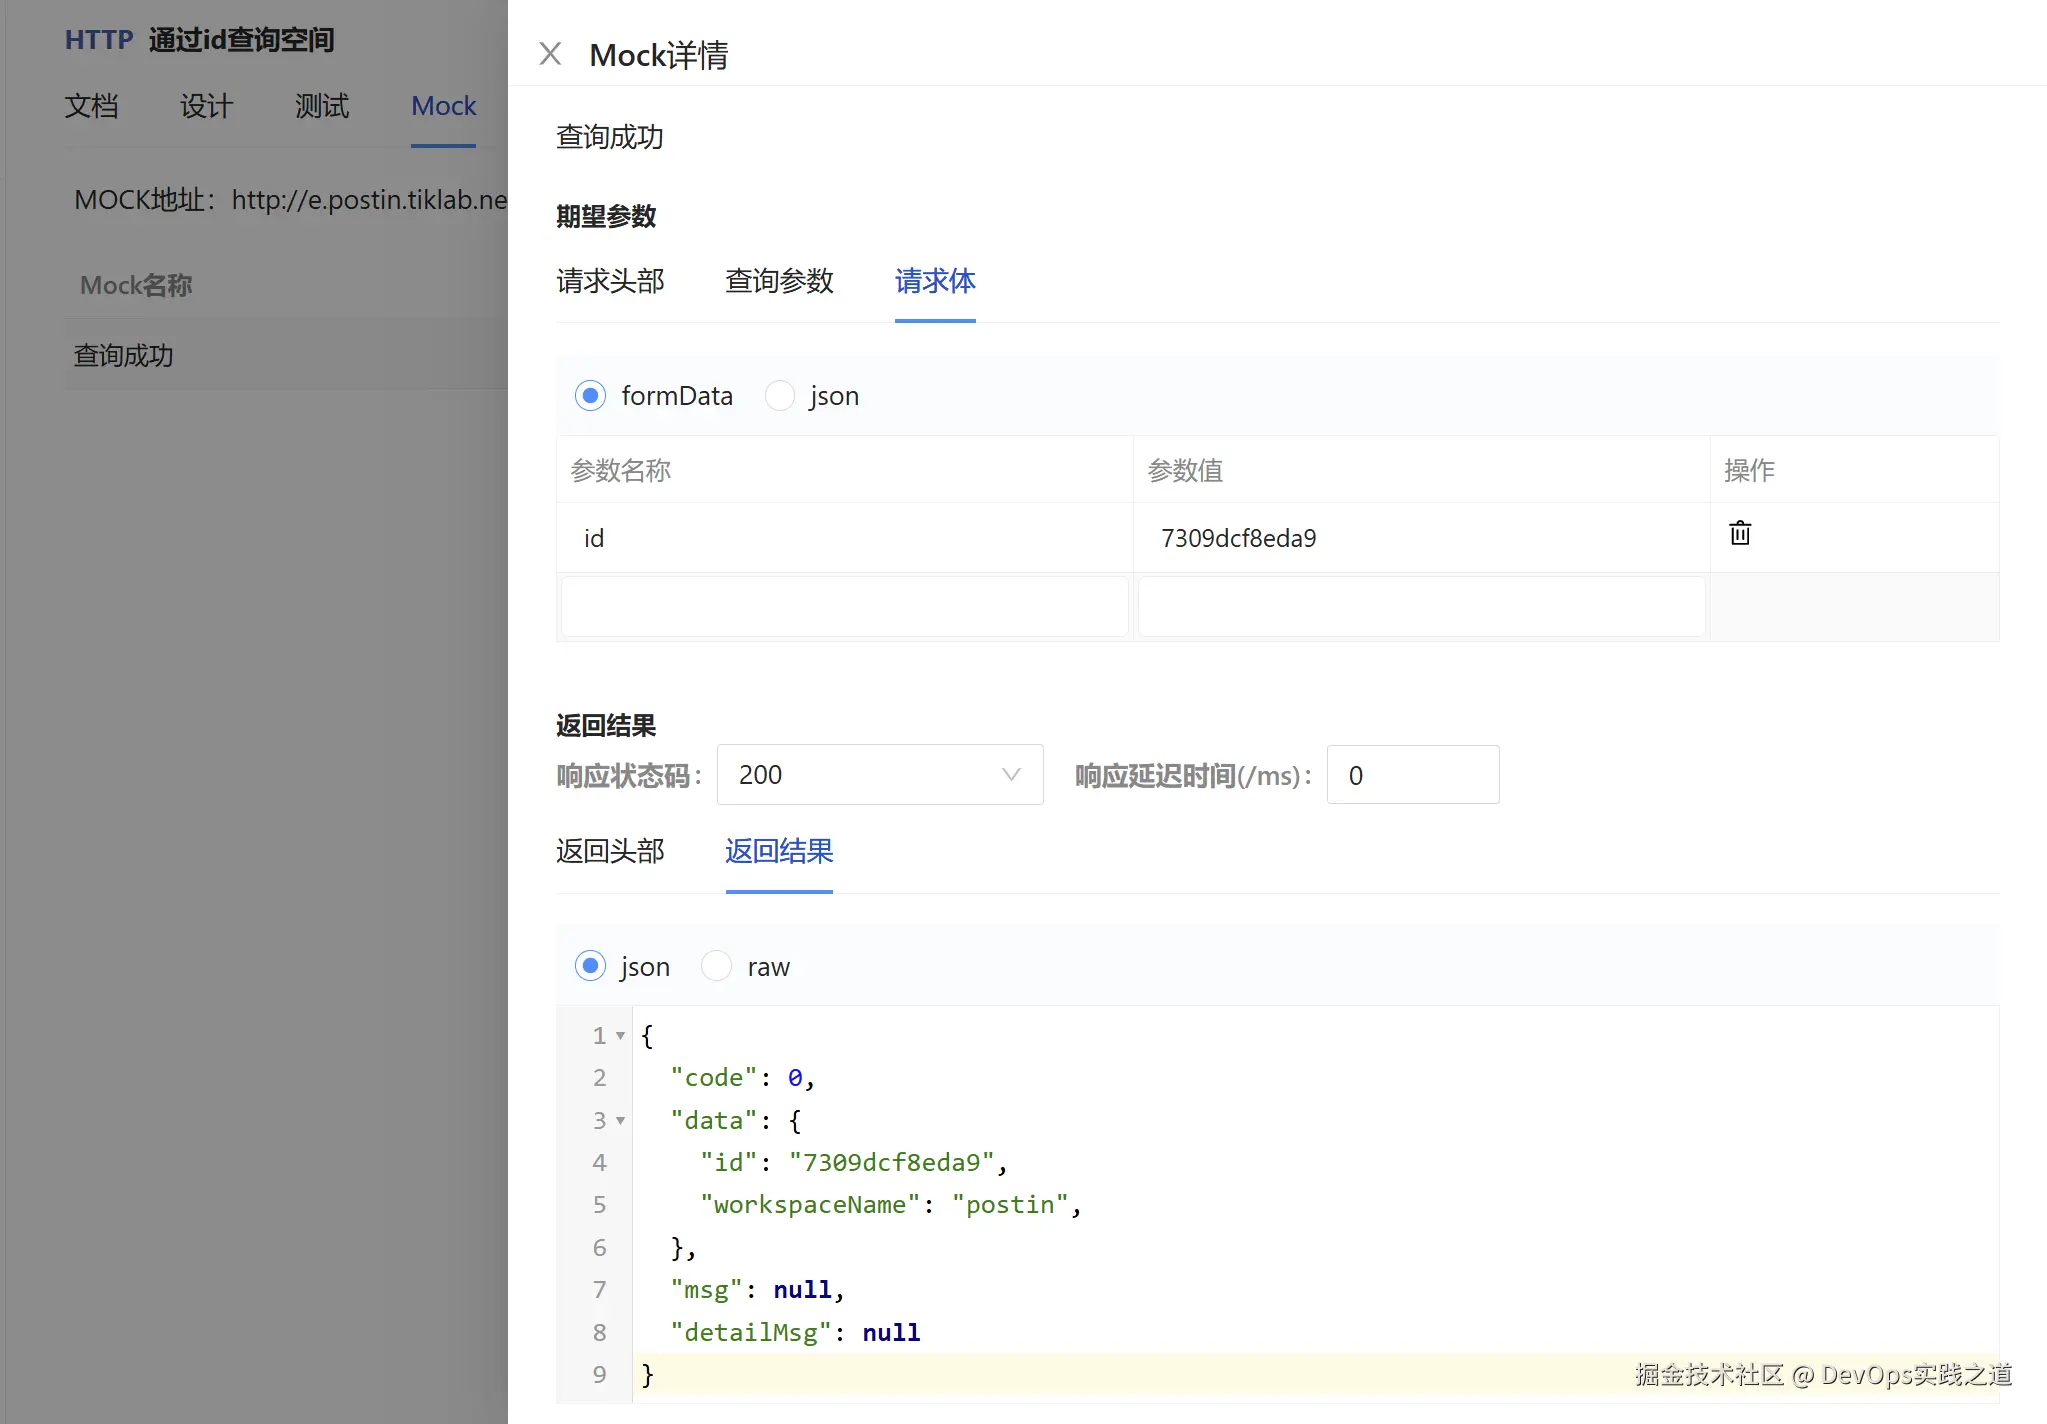Collapse code fold arrow on line 1
The height and width of the screenshot is (1424, 2047).
[x=621, y=1036]
